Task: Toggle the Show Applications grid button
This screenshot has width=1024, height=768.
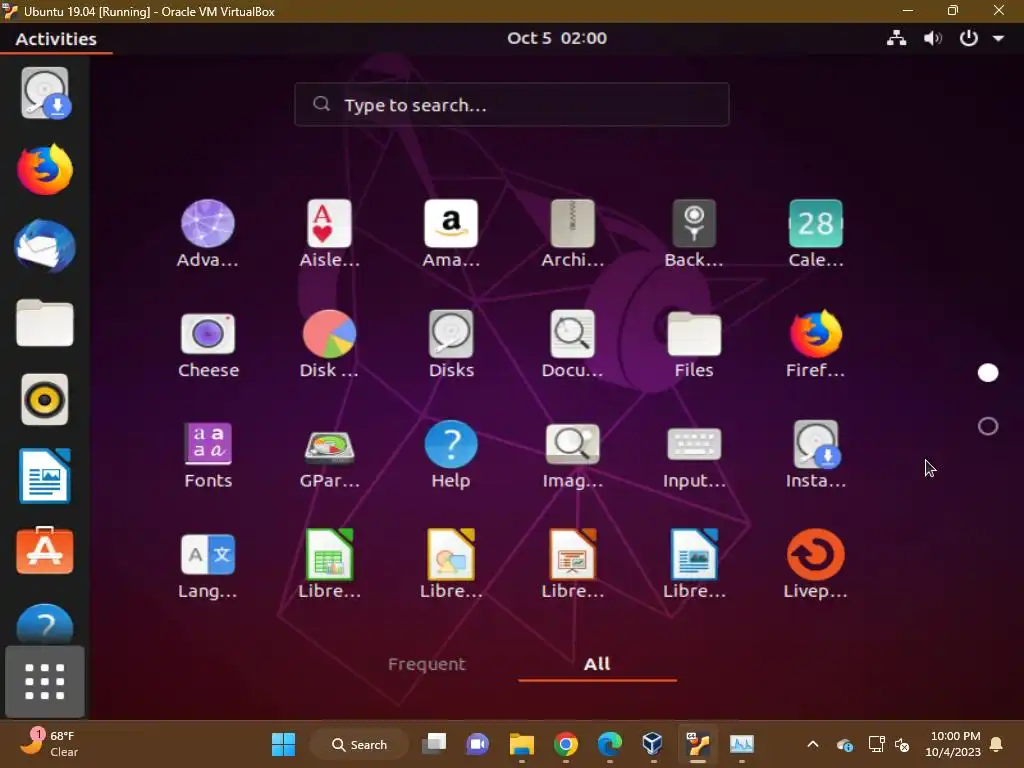Action: [45, 682]
